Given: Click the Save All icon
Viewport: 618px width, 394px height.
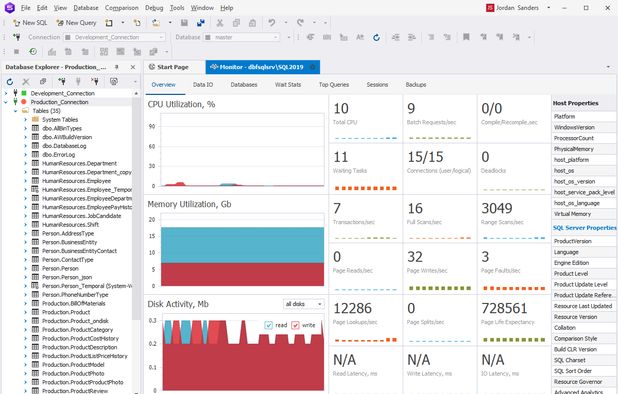Looking at the screenshot, I should pos(201,23).
